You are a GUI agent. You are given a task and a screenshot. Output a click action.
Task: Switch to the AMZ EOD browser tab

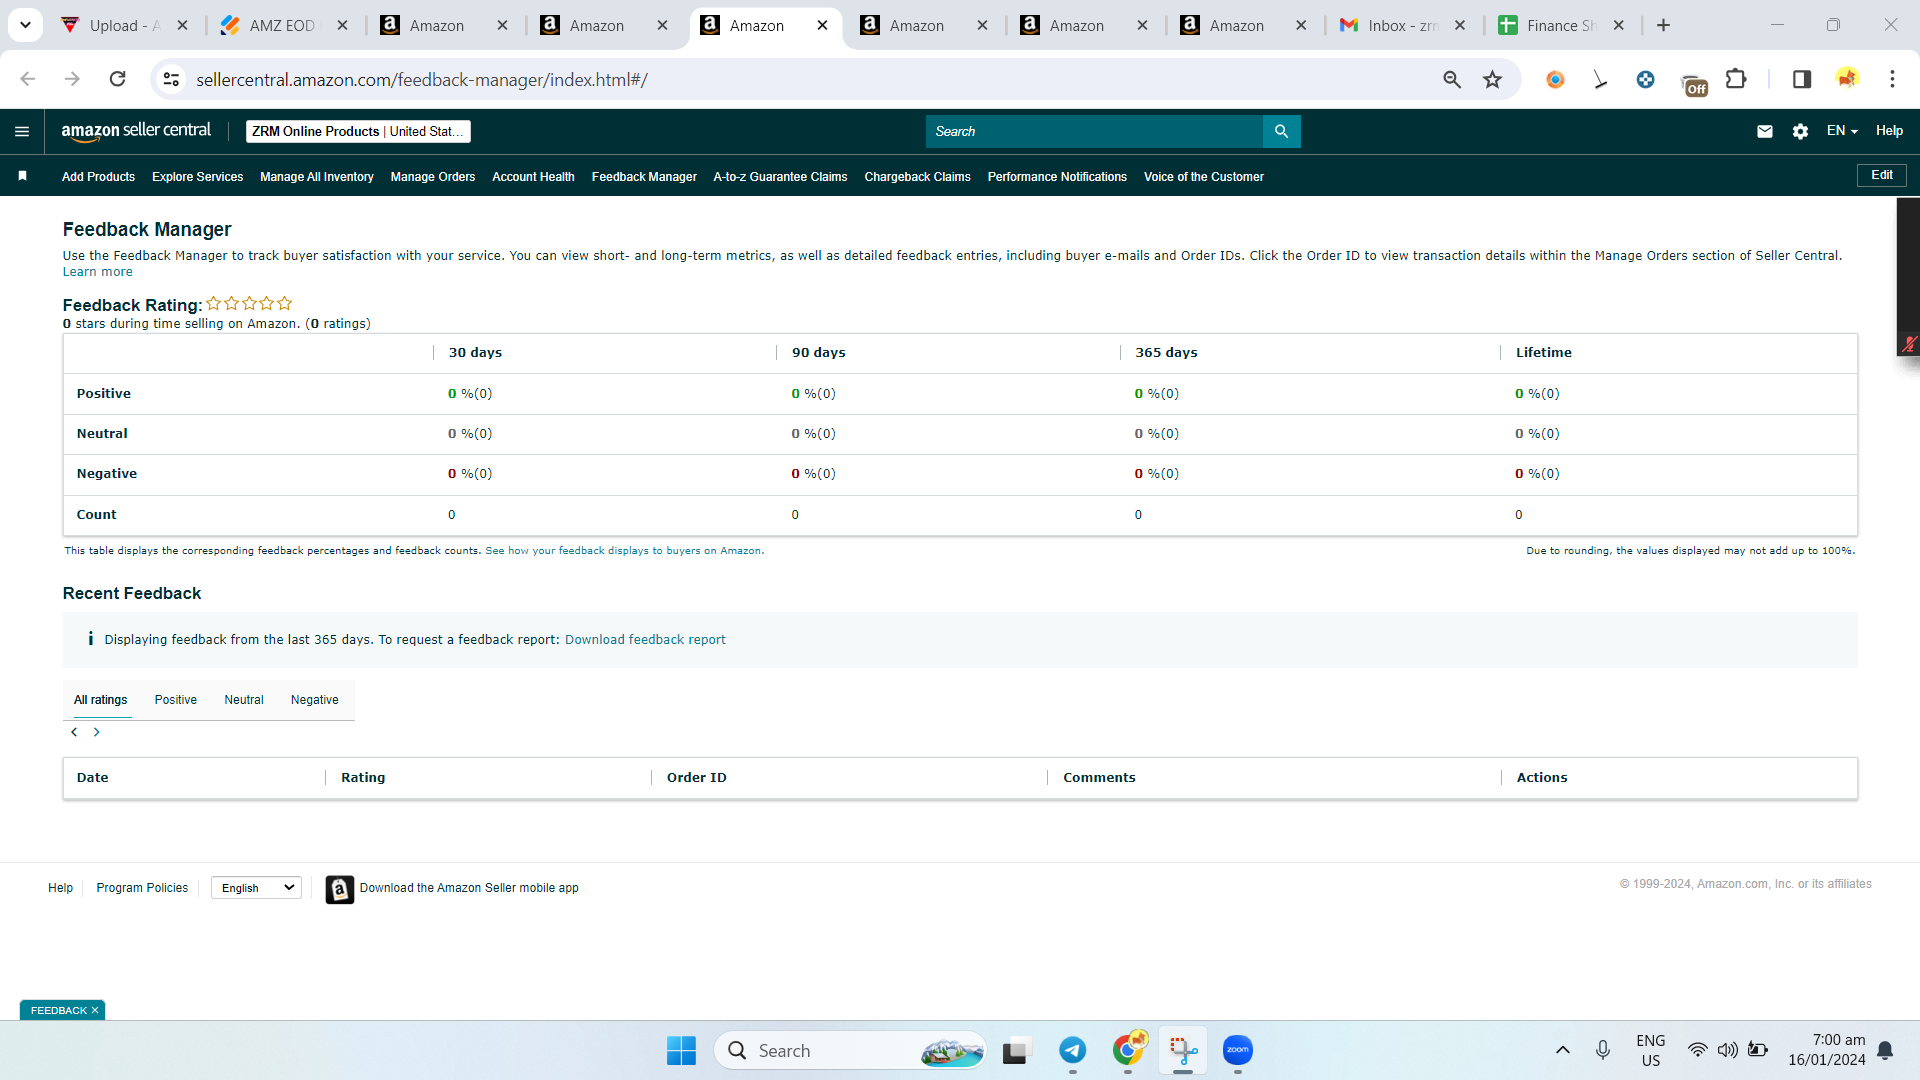[285, 26]
